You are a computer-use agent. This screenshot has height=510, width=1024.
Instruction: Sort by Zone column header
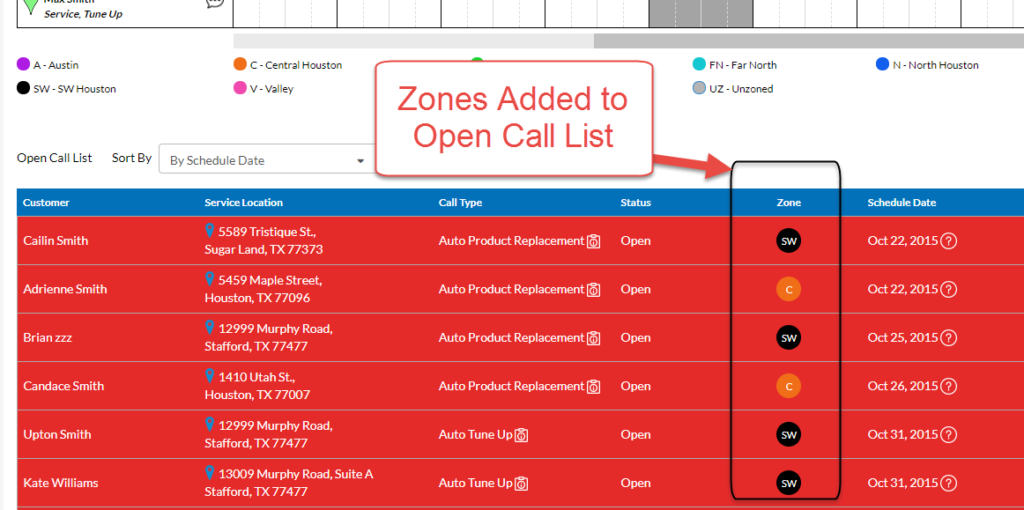coord(789,202)
